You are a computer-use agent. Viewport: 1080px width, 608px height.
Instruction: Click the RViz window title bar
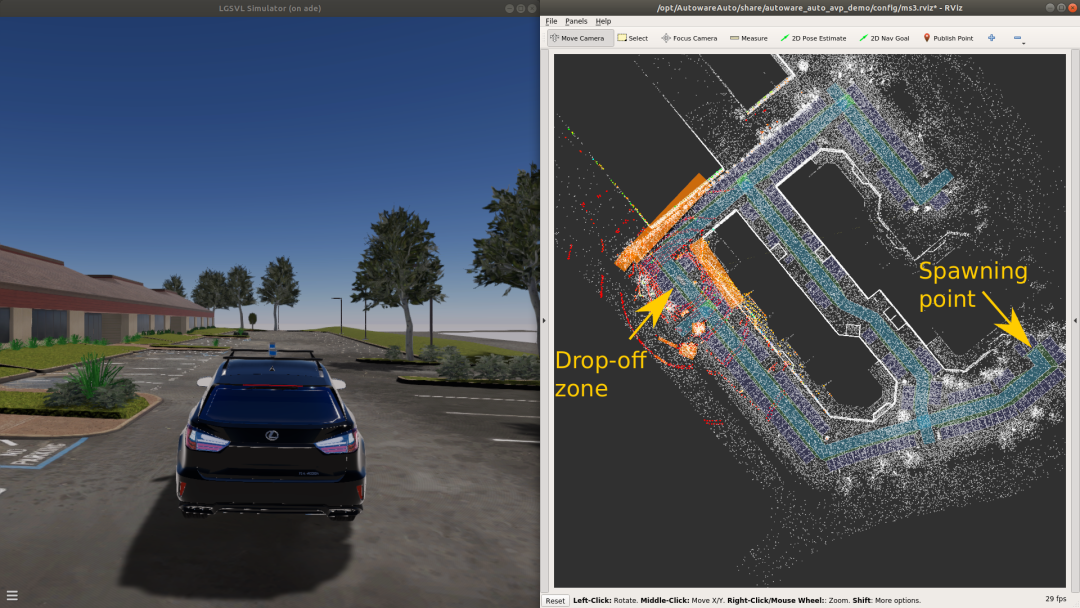[x=810, y=8]
